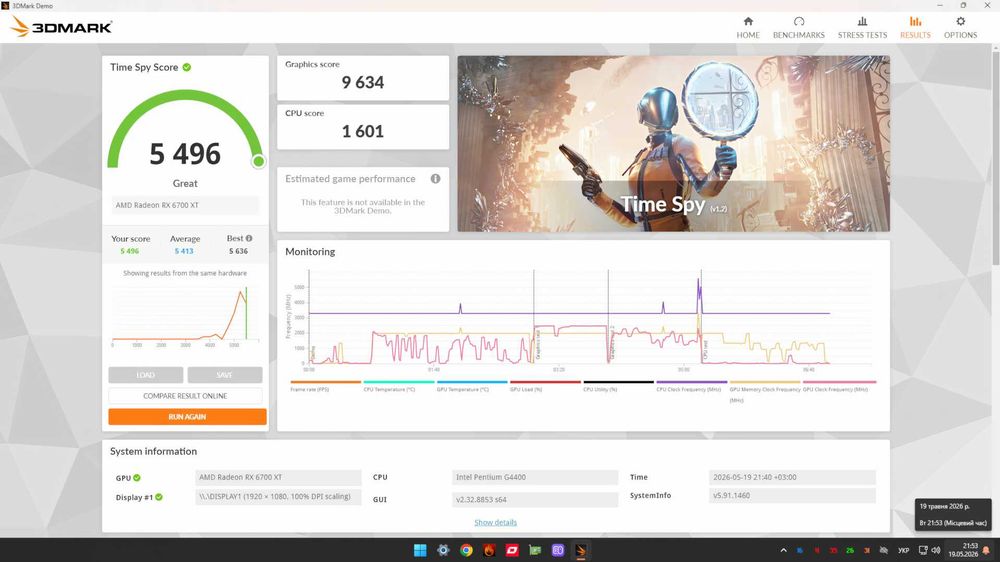Click the volume icon in system tray

(936, 550)
